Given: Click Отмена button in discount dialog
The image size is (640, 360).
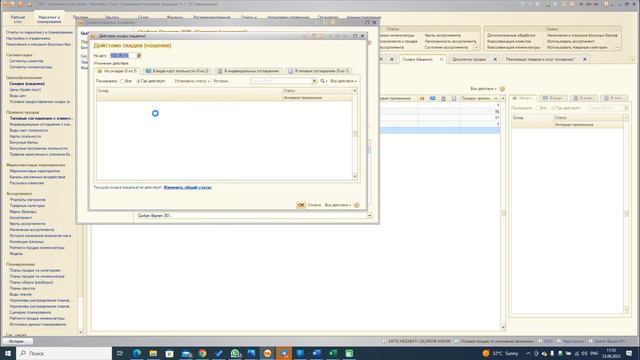Looking at the screenshot, I should (314, 205).
